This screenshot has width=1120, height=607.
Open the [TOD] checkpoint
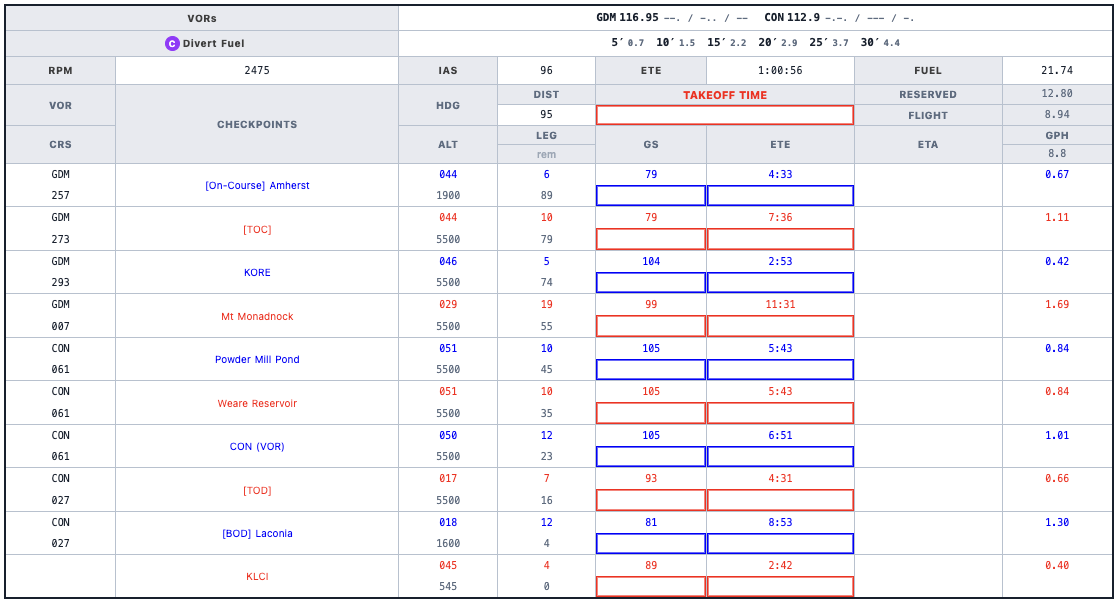click(x=257, y=491)
